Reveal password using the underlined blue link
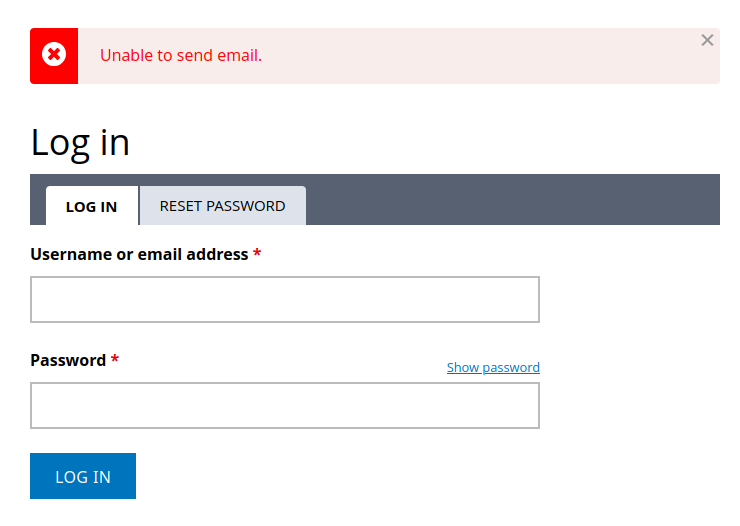Screen dimensions: 740x526 click(493, 367)
